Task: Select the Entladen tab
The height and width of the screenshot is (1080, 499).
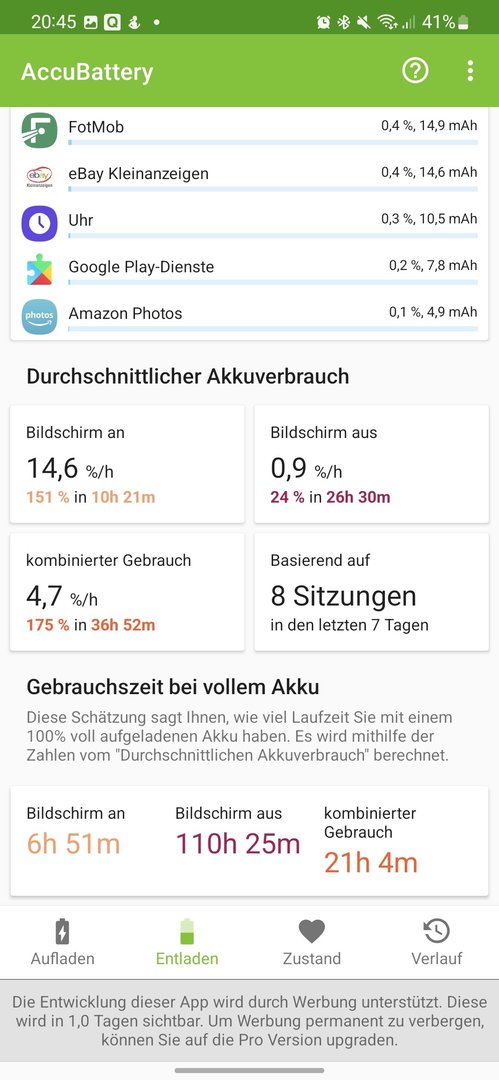Action: coord(187,941)
